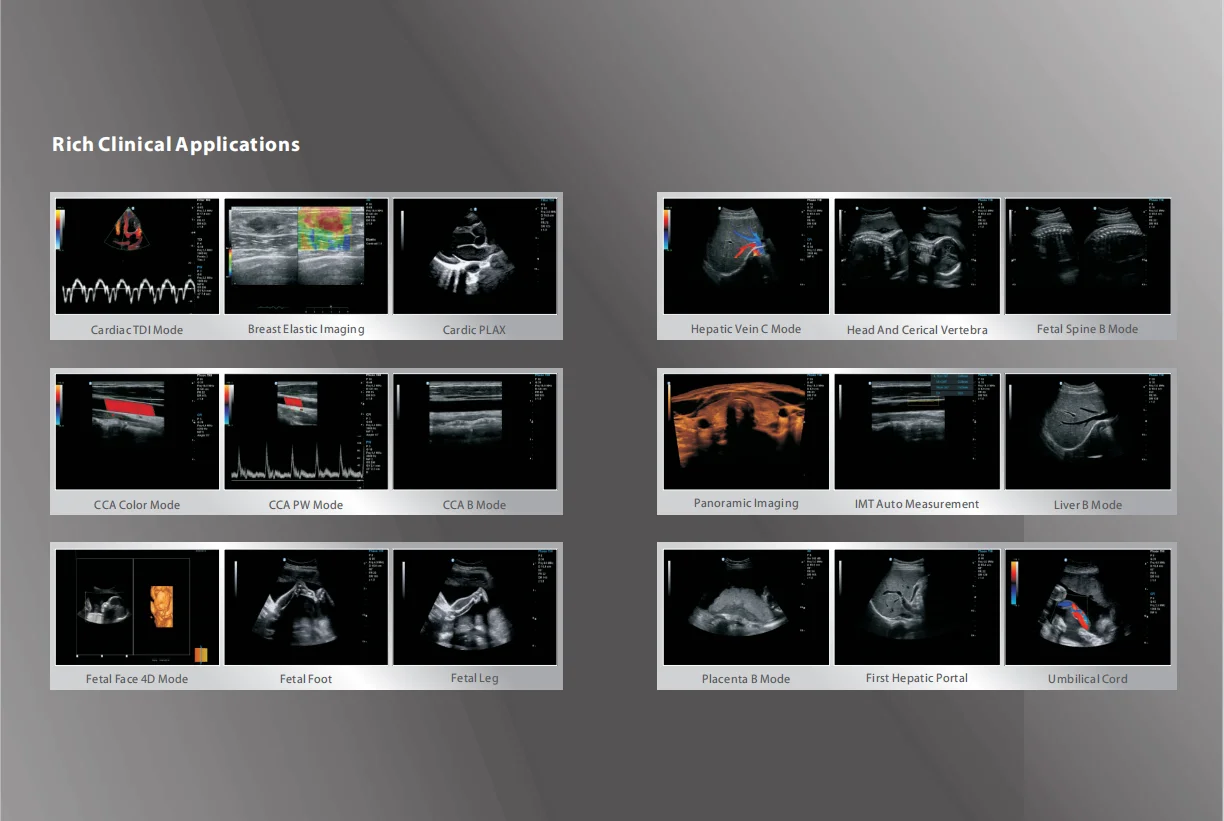The image size is (1224, 821).
Task: Click the 'Fetal Foot' caption text
Action: (x=306, y=679)
